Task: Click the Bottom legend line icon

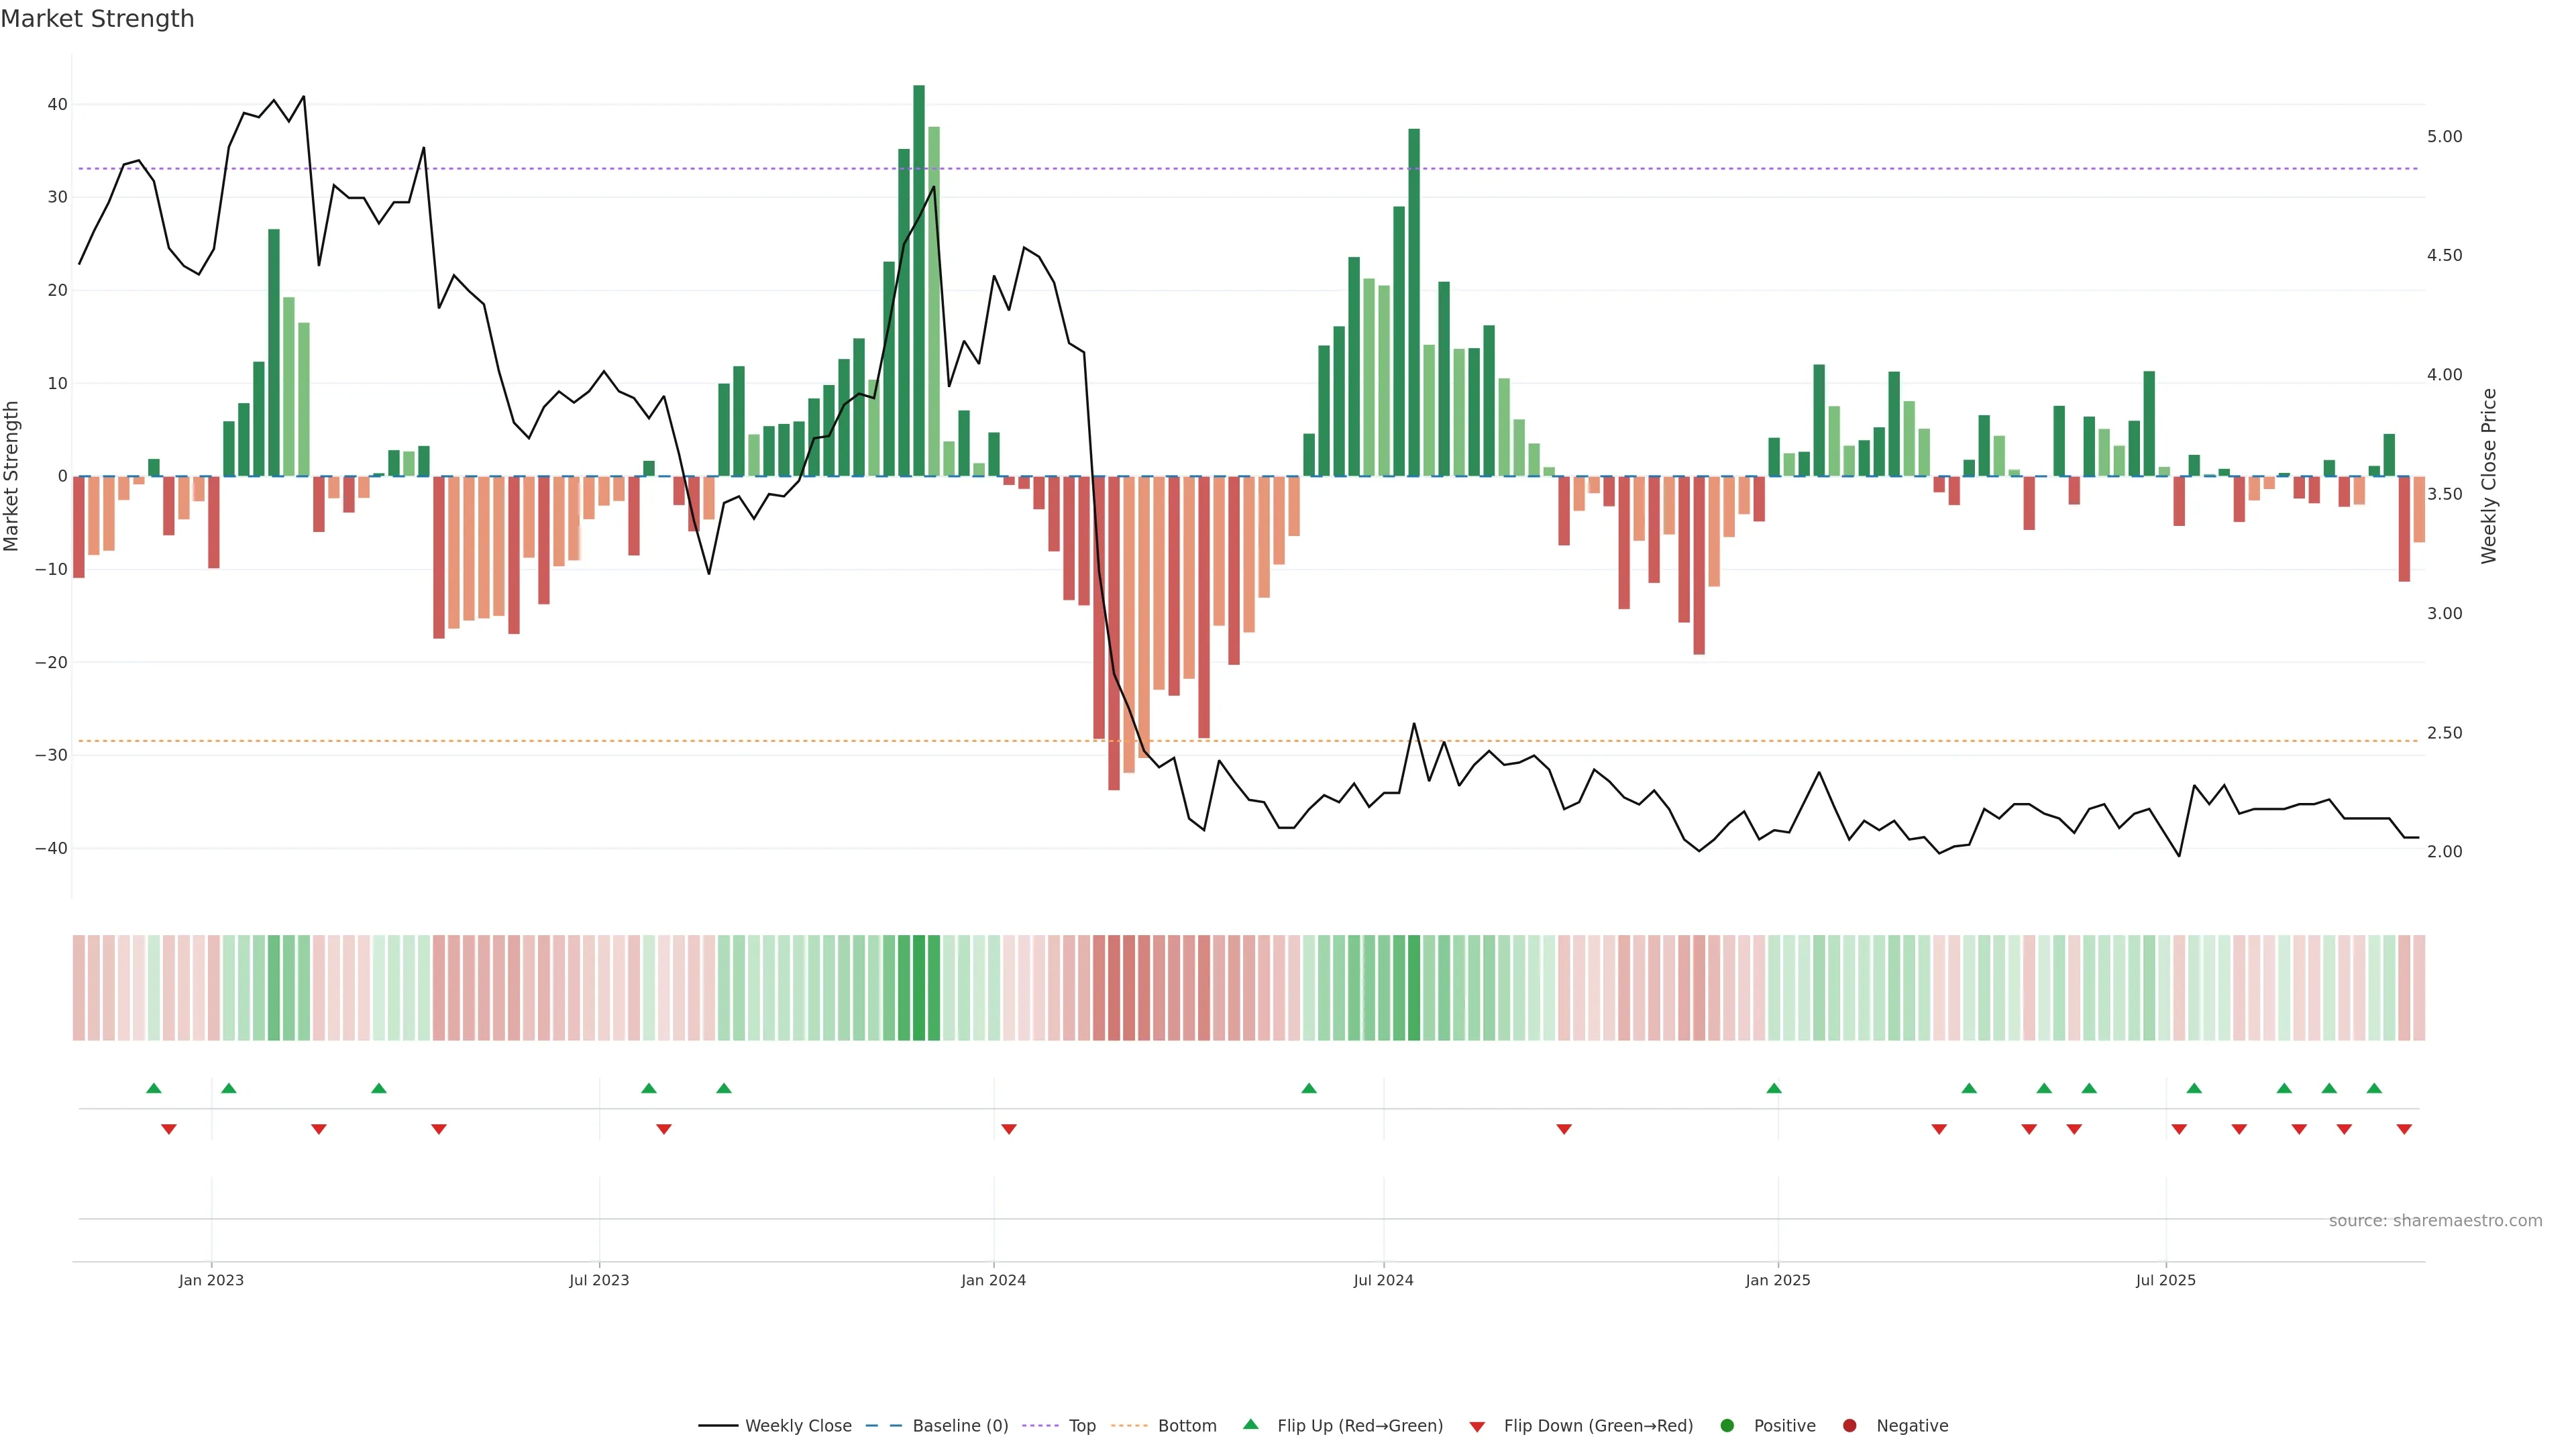Action: click(1129, 1425)
